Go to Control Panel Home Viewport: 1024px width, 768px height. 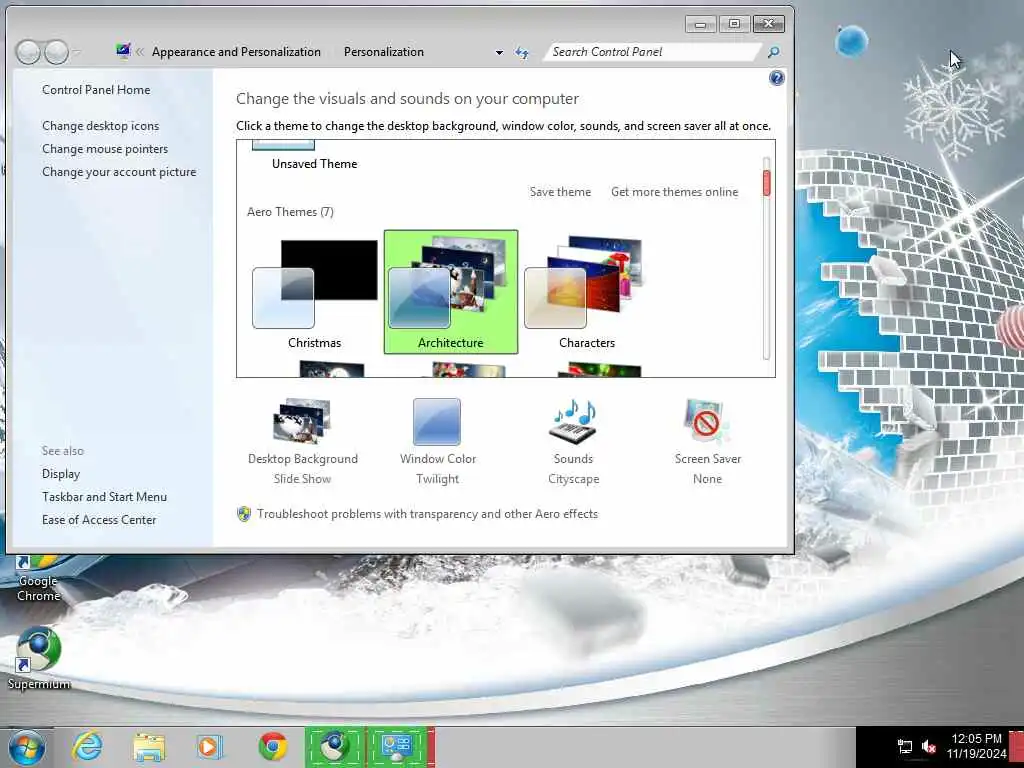(x=96, y=89)
